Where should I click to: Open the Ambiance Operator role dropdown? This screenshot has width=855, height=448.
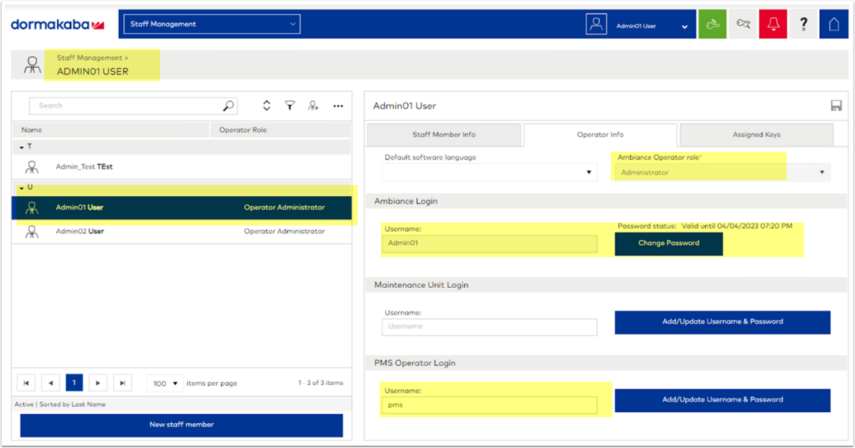click(721, 173)
